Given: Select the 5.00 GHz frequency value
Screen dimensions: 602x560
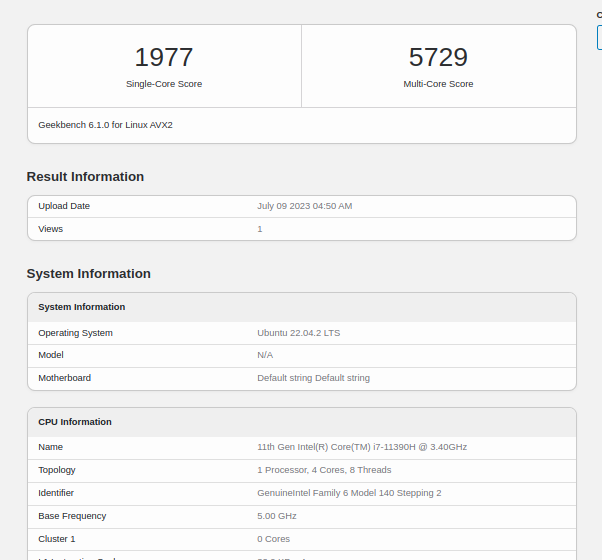Looking at the screenshot, I should pos(277,516).
